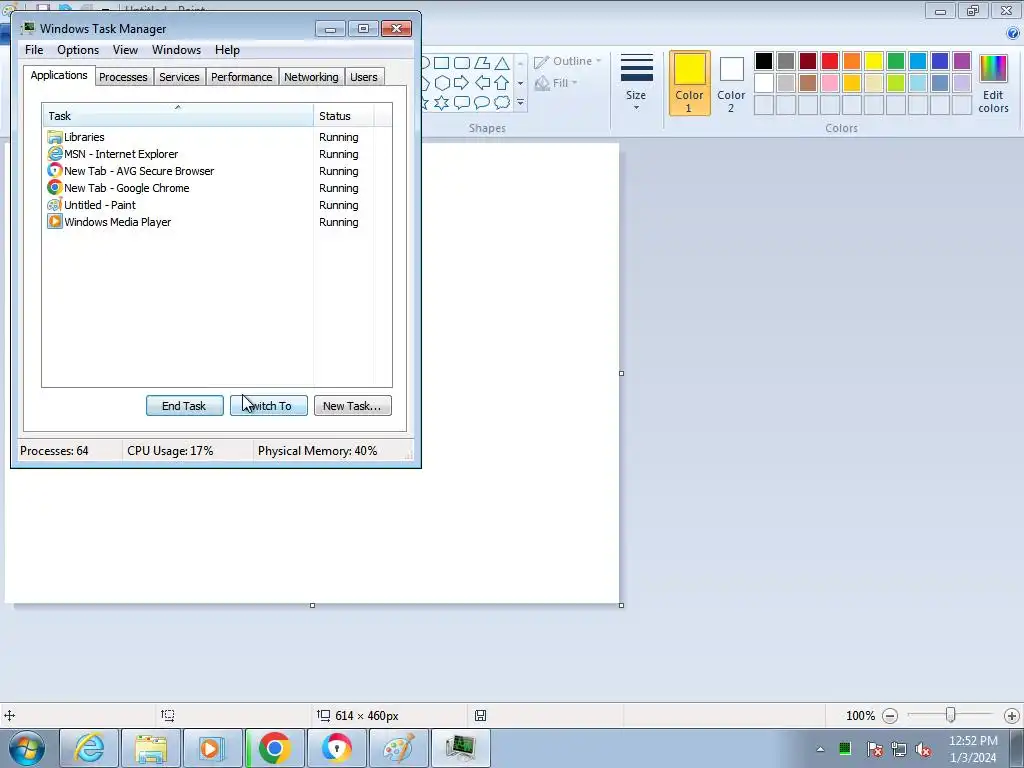Click the Paint Help question mark icon
This screenshot has height=768, width=1024.
tap(1013, 33)
